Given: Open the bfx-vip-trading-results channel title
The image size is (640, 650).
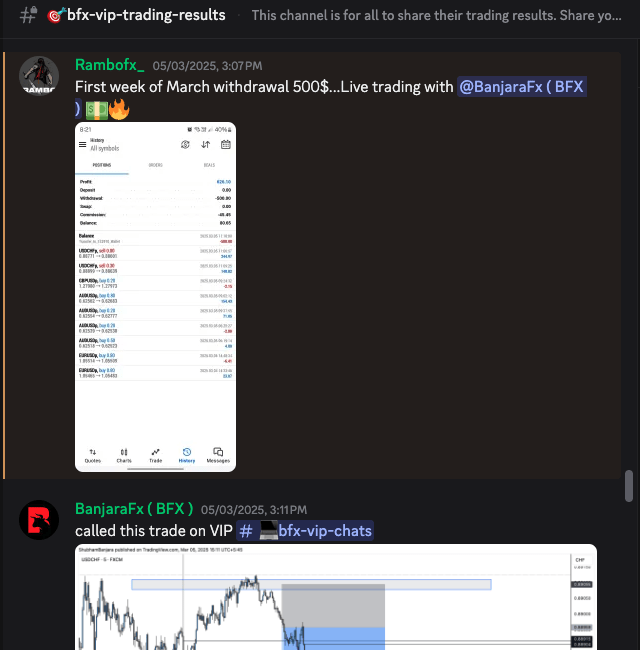Looking at the screenshot, I should 146,15.
